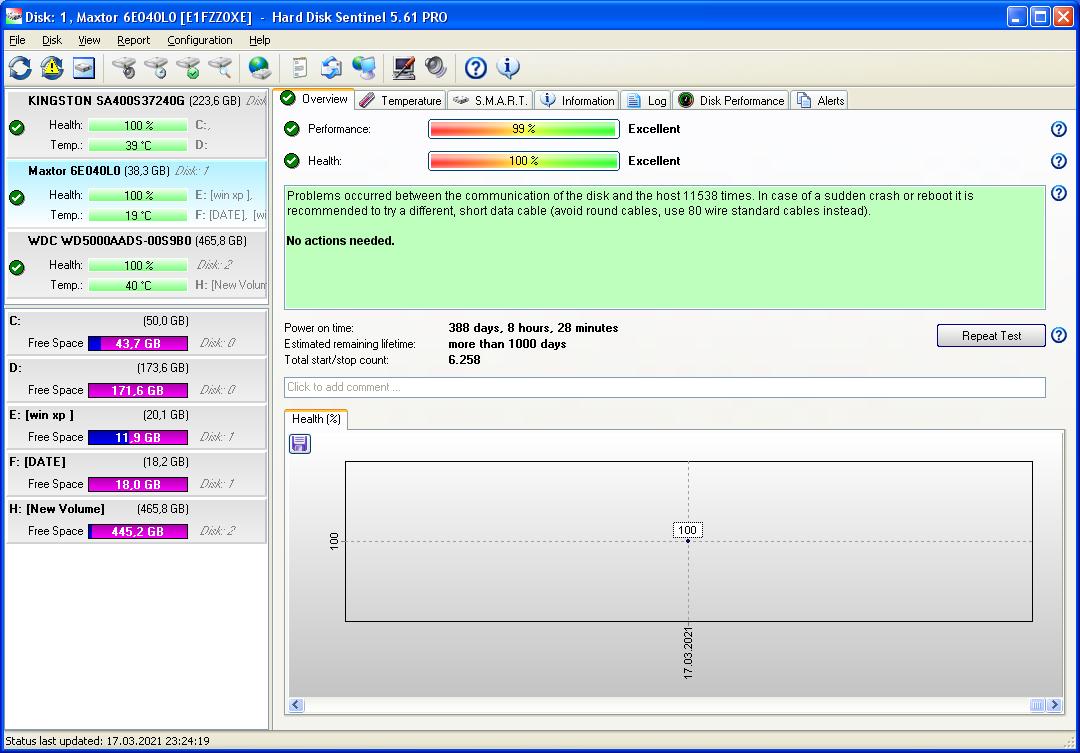Click the H: free space bar 445,2 GB

[x=138, y=531]
